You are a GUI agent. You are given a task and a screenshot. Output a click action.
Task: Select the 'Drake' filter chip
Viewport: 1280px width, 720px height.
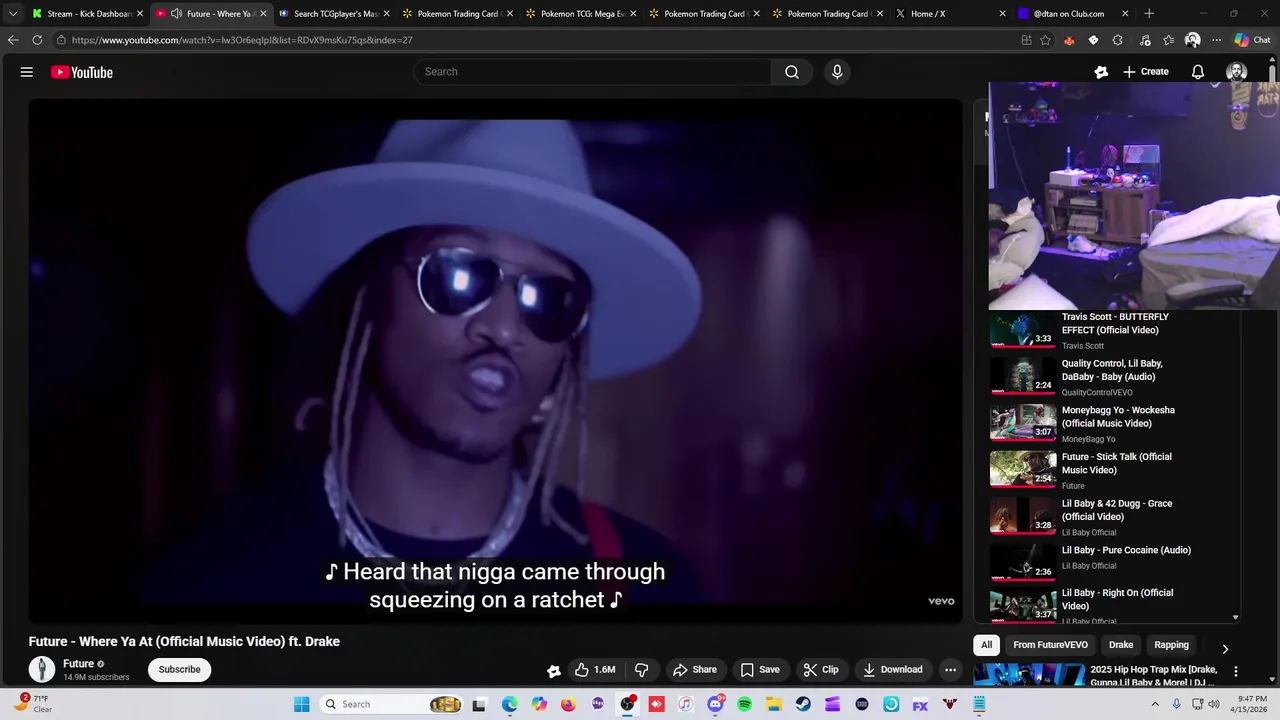tap(1121, 645)
